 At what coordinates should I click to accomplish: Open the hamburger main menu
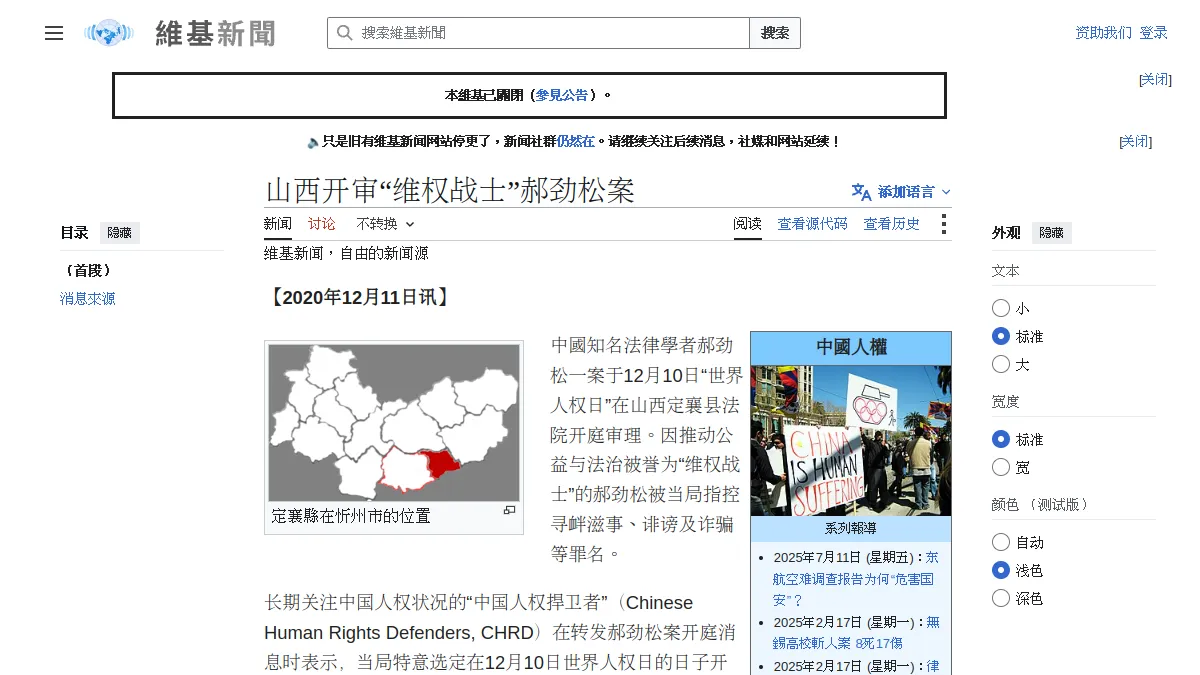click(x=54, y=33)
